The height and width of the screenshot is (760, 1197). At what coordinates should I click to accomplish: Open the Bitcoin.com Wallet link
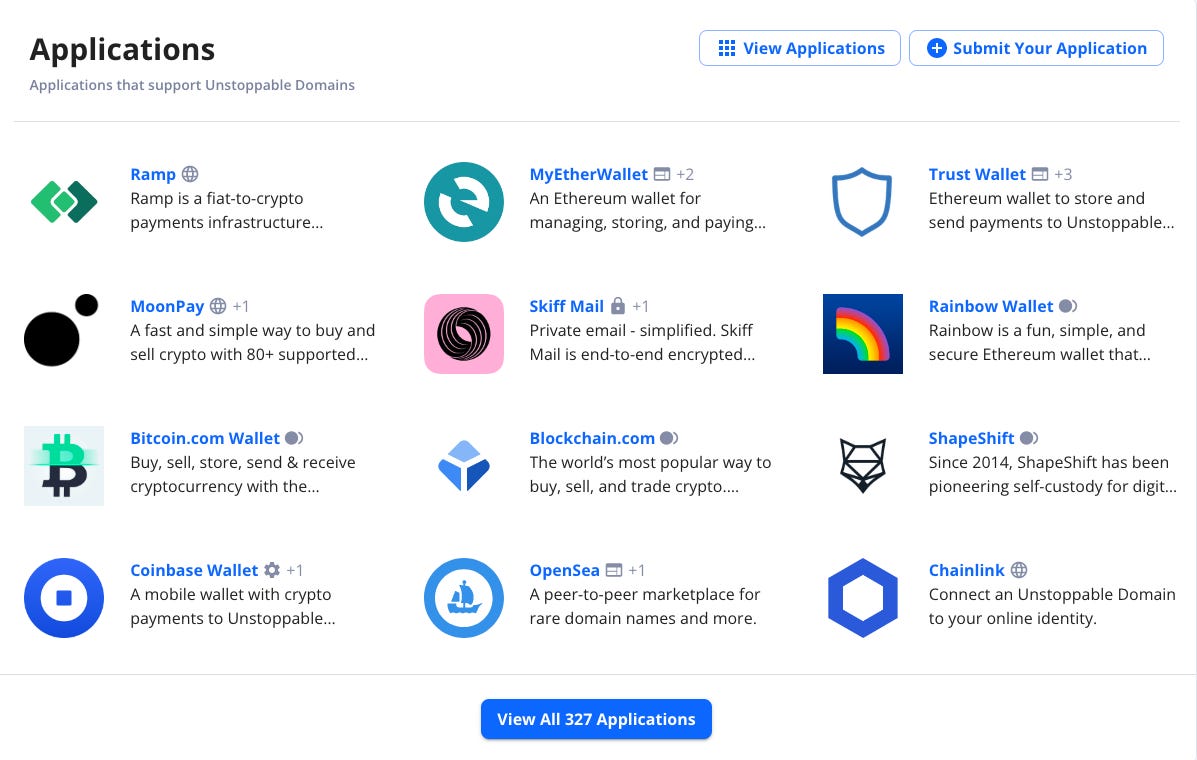(x=205, y=438)
